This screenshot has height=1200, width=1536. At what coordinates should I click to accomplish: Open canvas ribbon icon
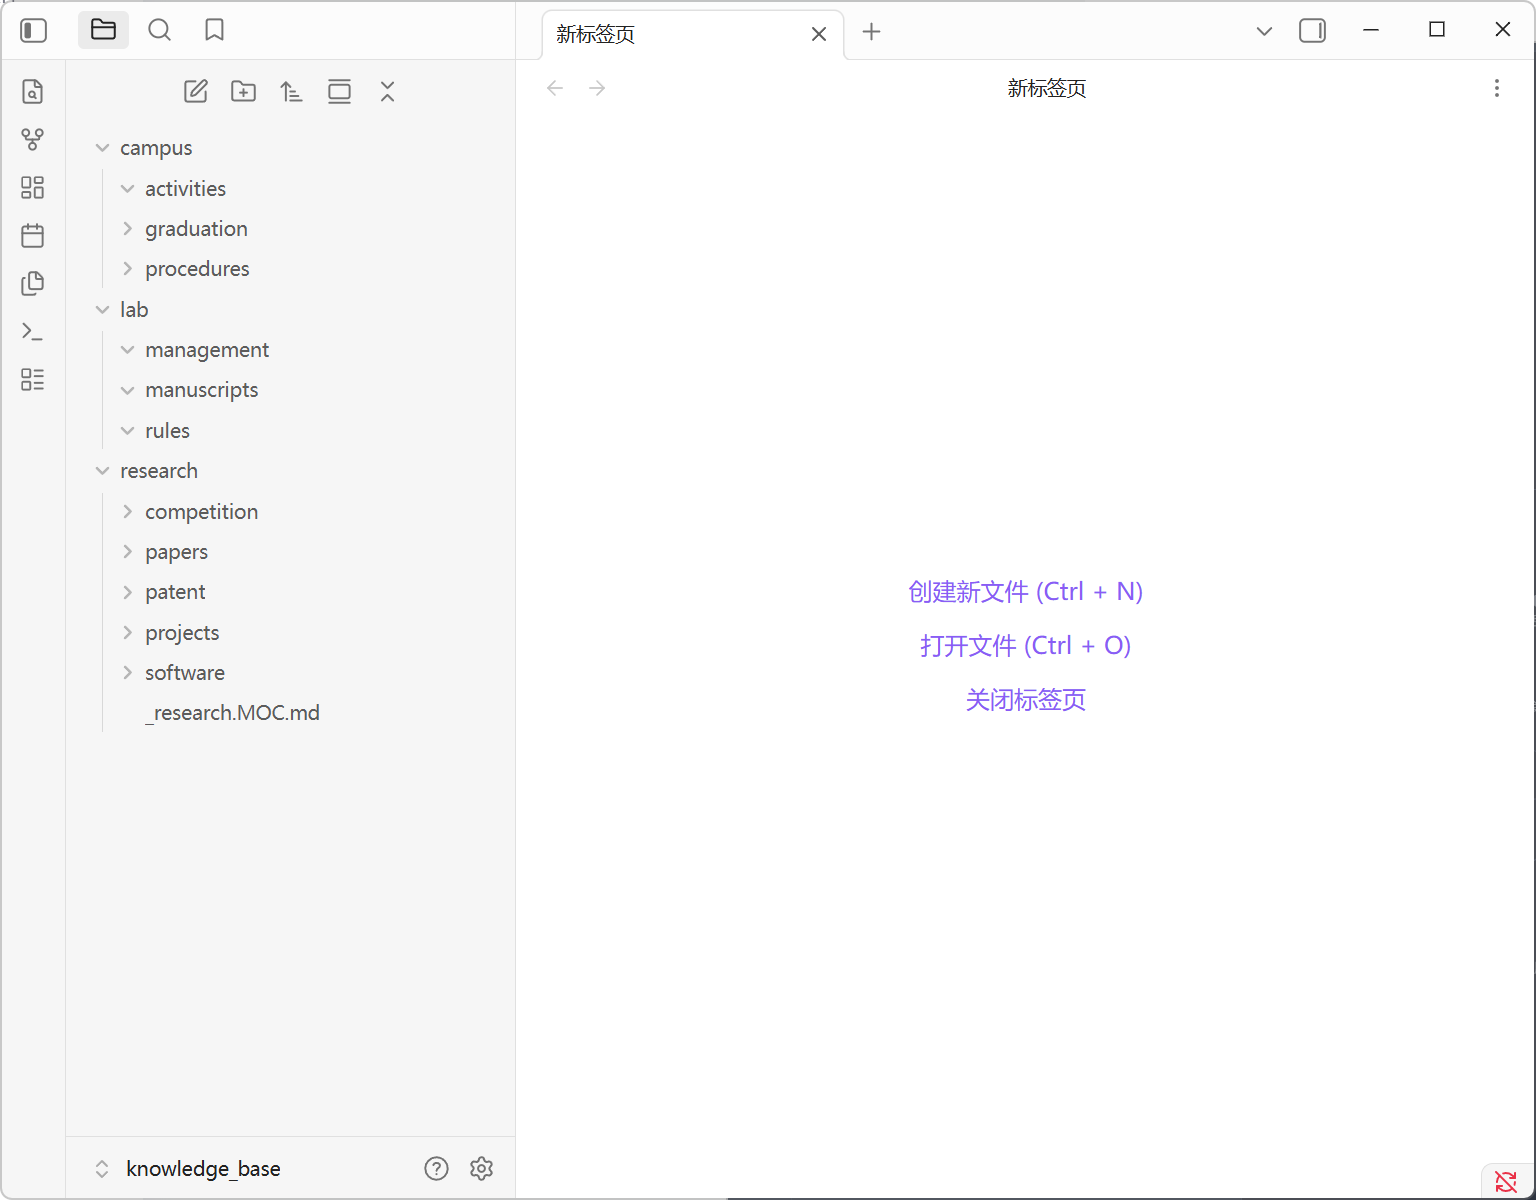[32, 187]
